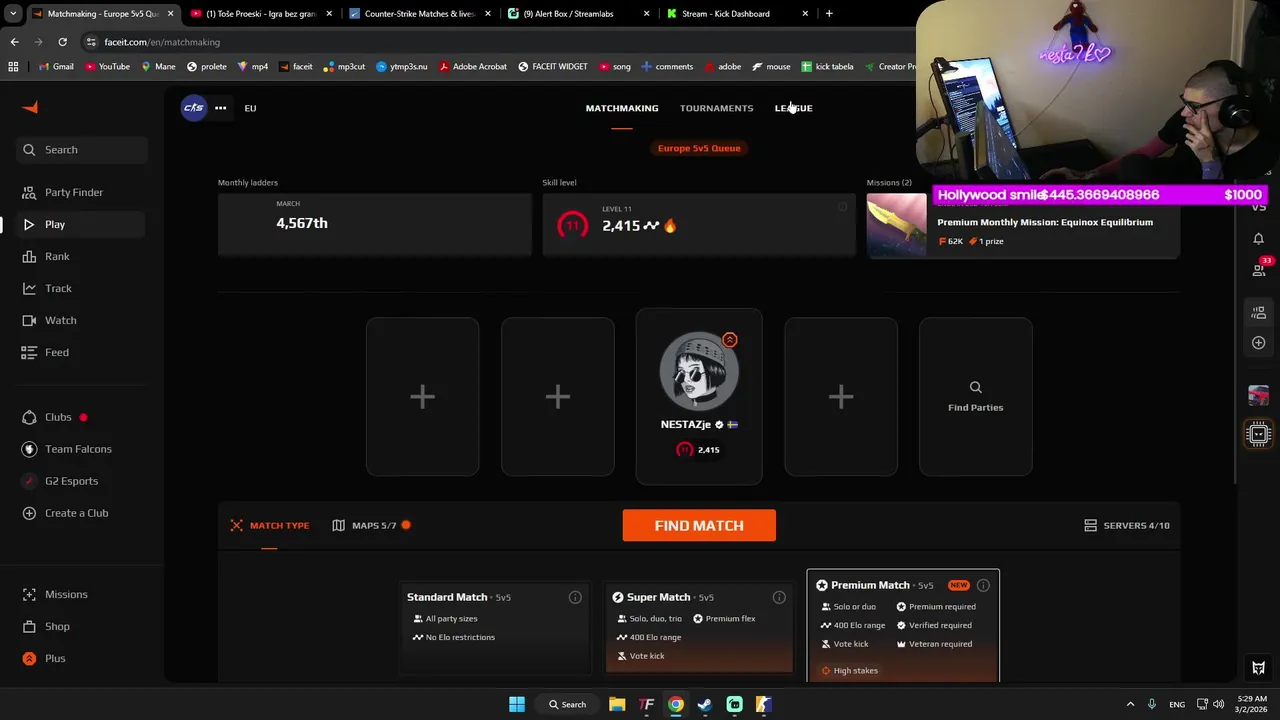
Task: Switch to Alert Box Streamlabs browser tab
Action: (x=578, y=14)
